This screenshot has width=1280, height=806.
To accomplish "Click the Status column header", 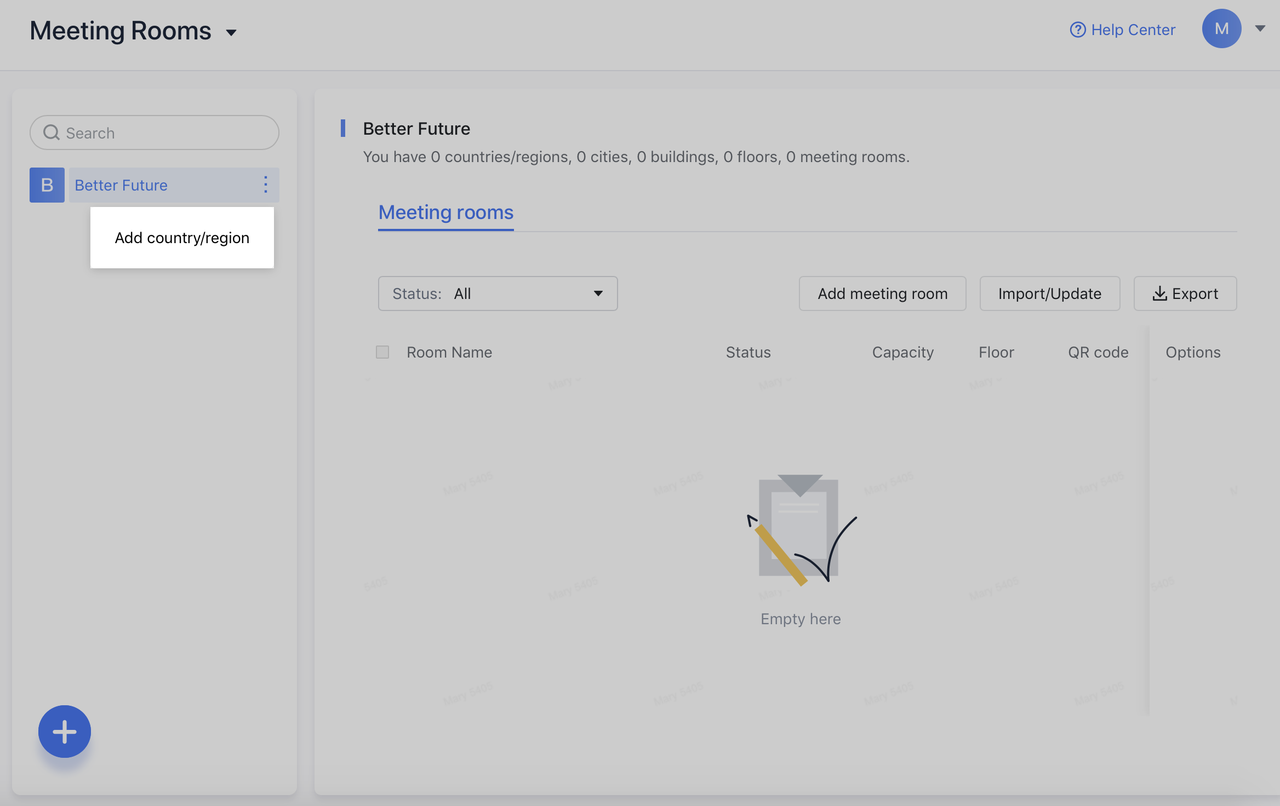I will (x=748, y=352).
